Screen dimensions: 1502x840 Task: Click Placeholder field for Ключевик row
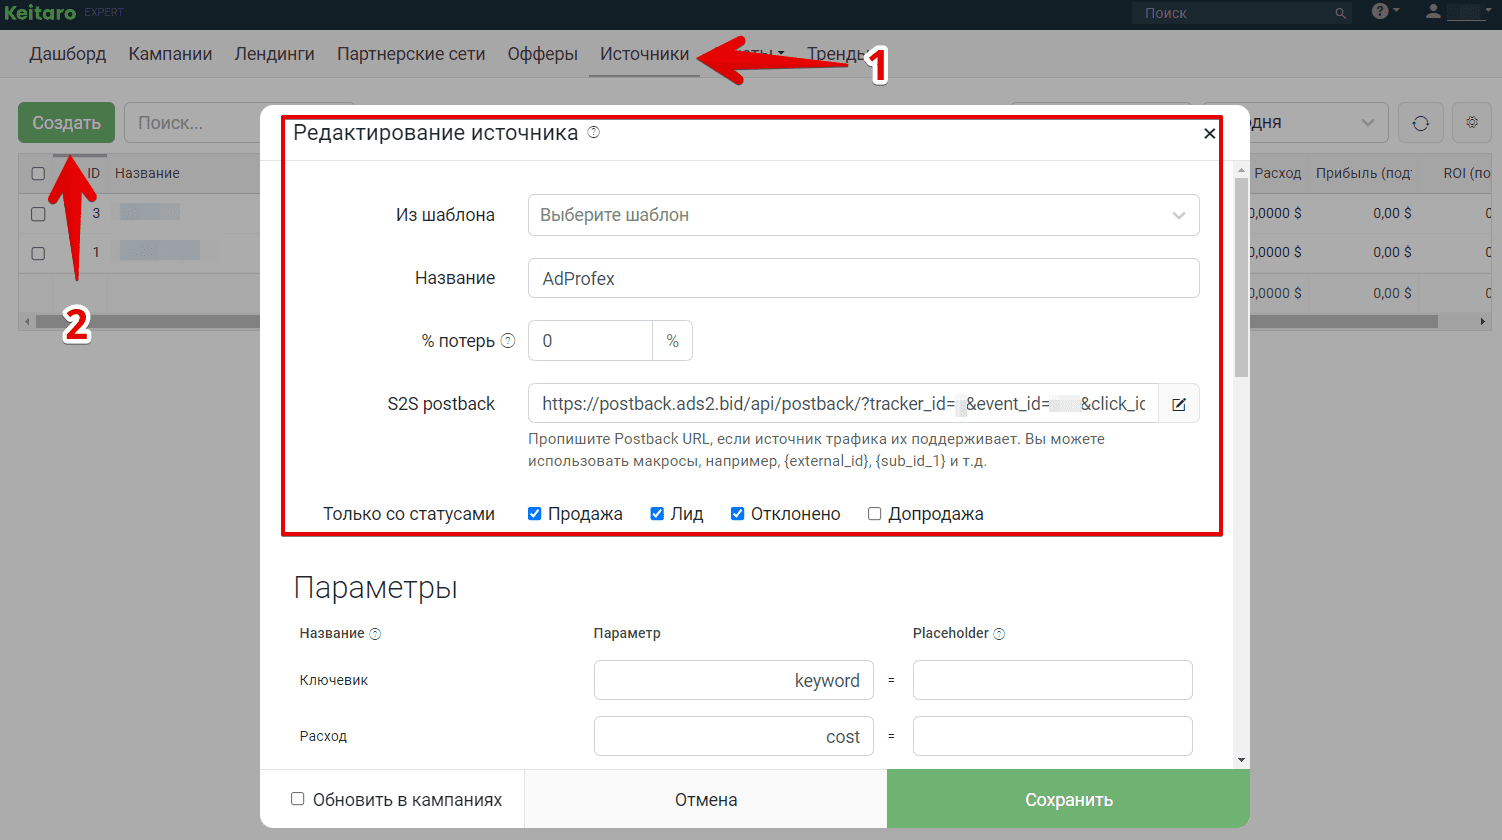pyautogui.click(x=1052, y=680)
